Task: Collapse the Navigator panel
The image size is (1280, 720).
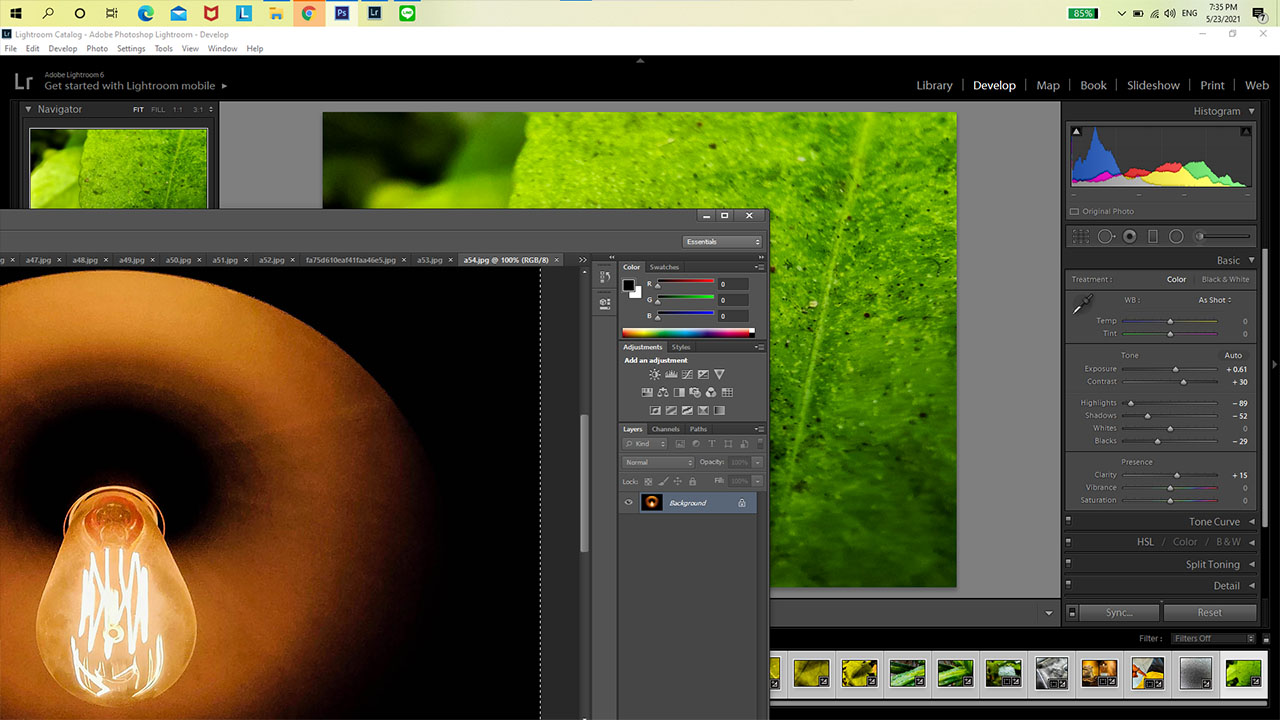Action: click(29, 109)
